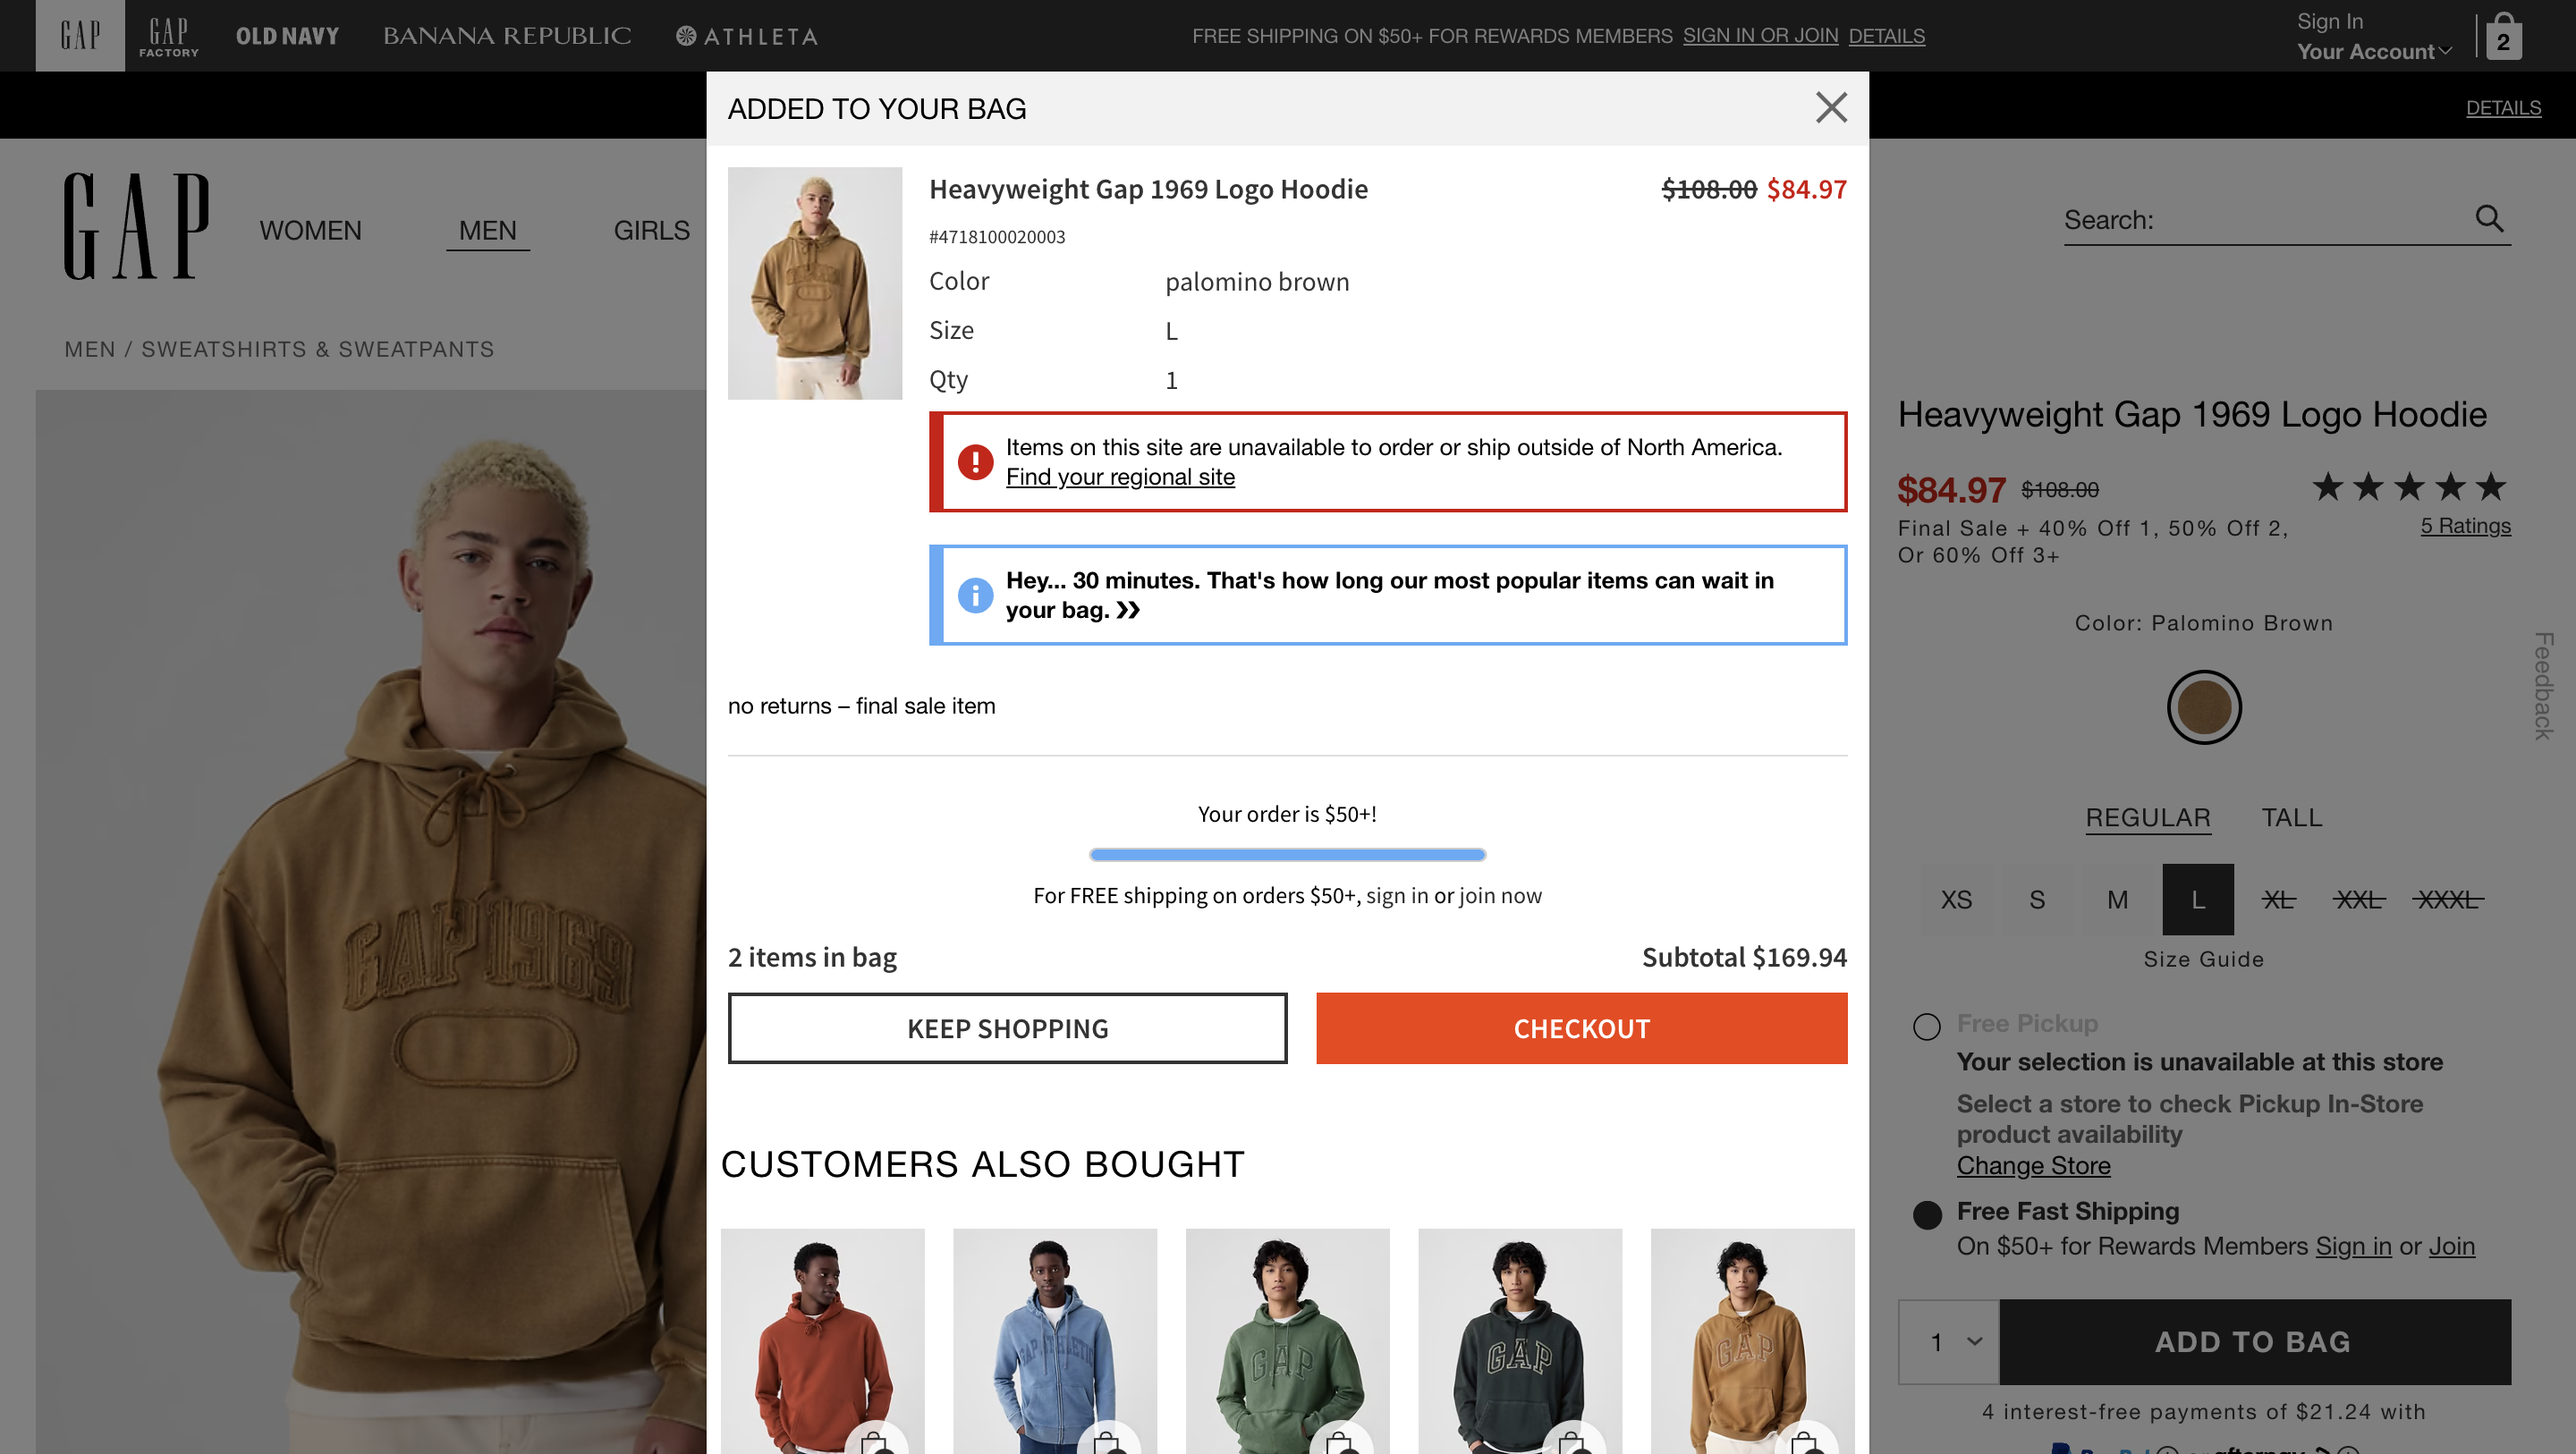Click the Checkout button
This screenshot has height=1454, width=2576.
click(x=1581, y=1028)
